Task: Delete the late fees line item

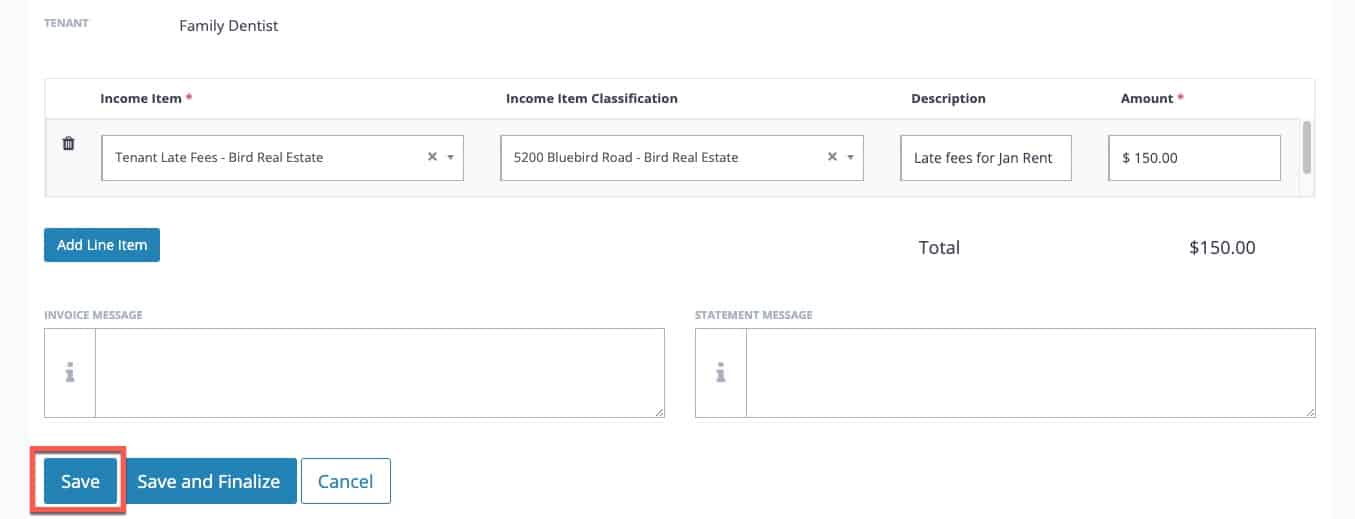Action: coord(68,143)
